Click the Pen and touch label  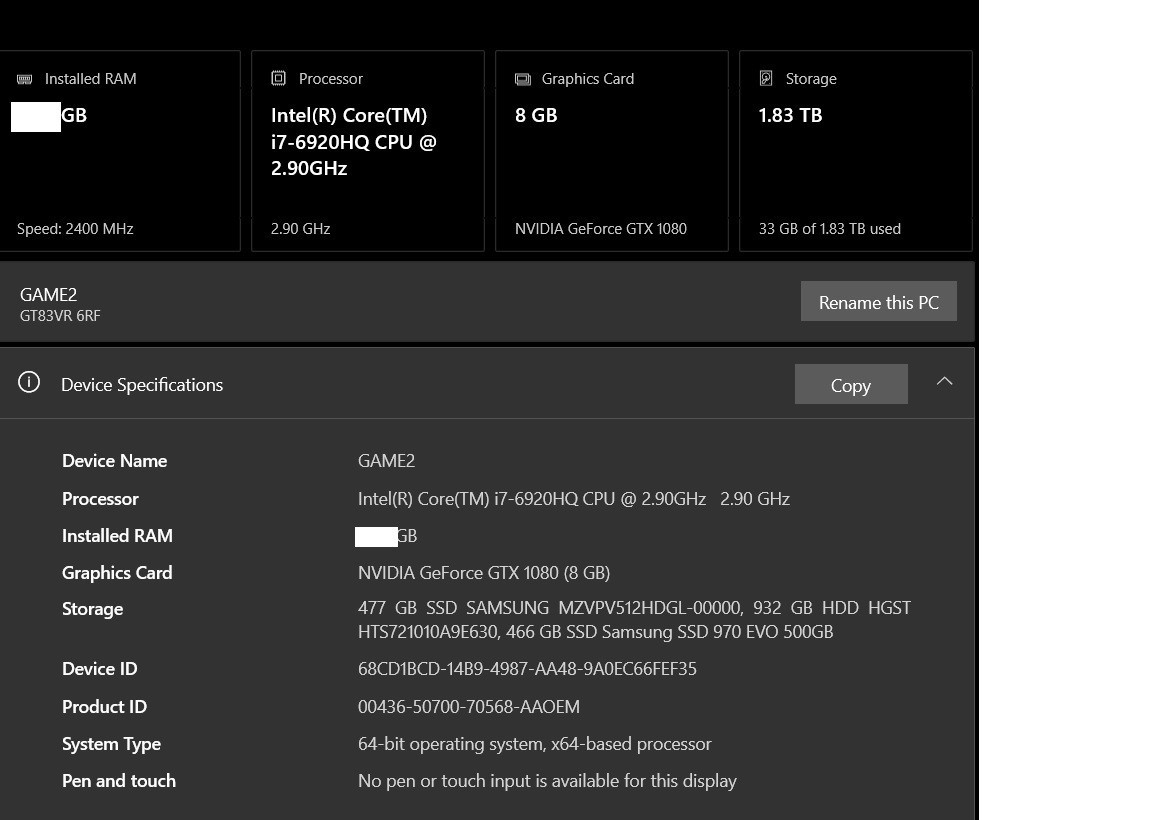(119, 780)
